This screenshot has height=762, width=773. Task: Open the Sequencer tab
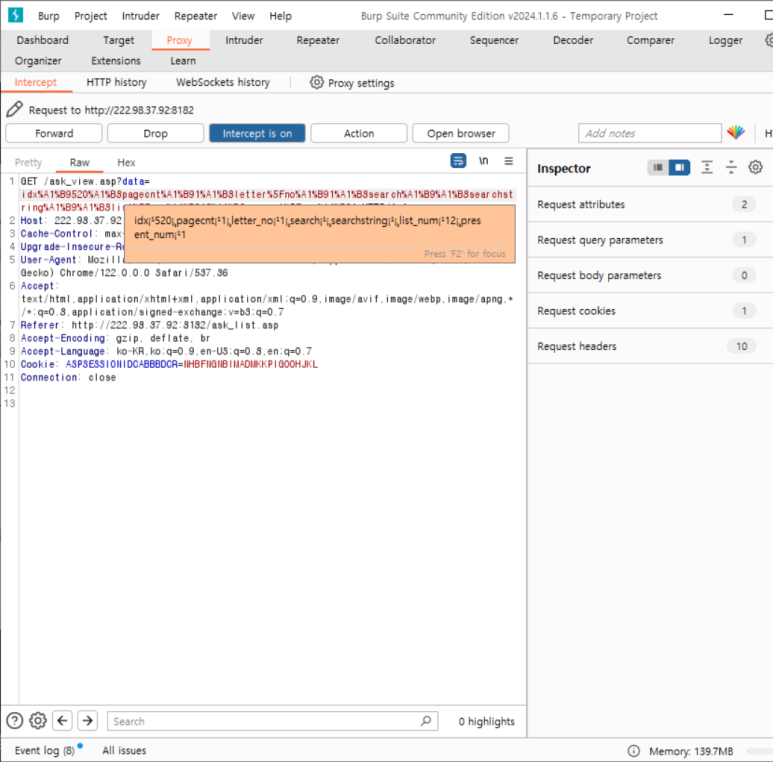point(494,40)
